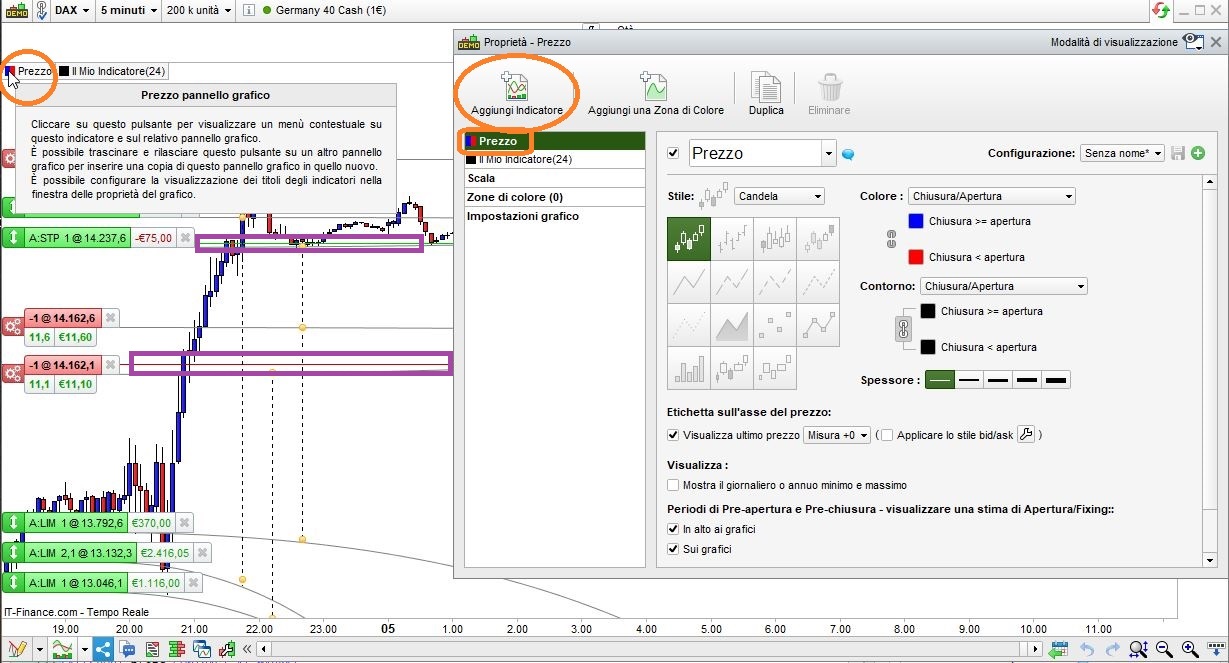Close the -1 @ 14.162,1 position label

coord(110,366)
